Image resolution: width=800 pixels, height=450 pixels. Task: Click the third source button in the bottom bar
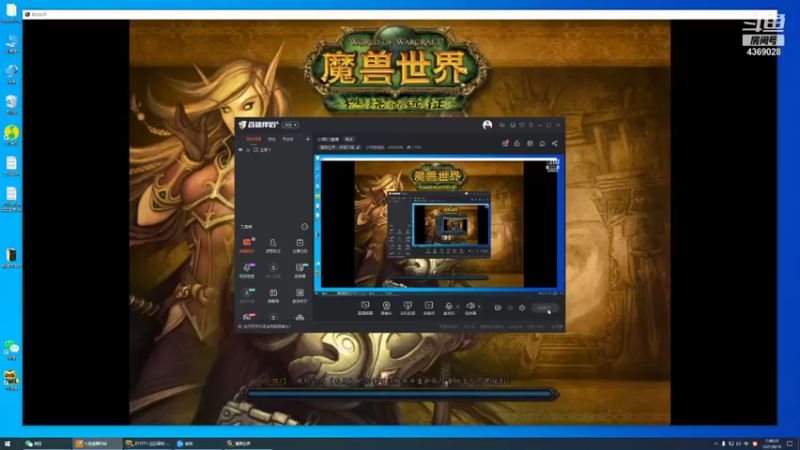(407, 308)
